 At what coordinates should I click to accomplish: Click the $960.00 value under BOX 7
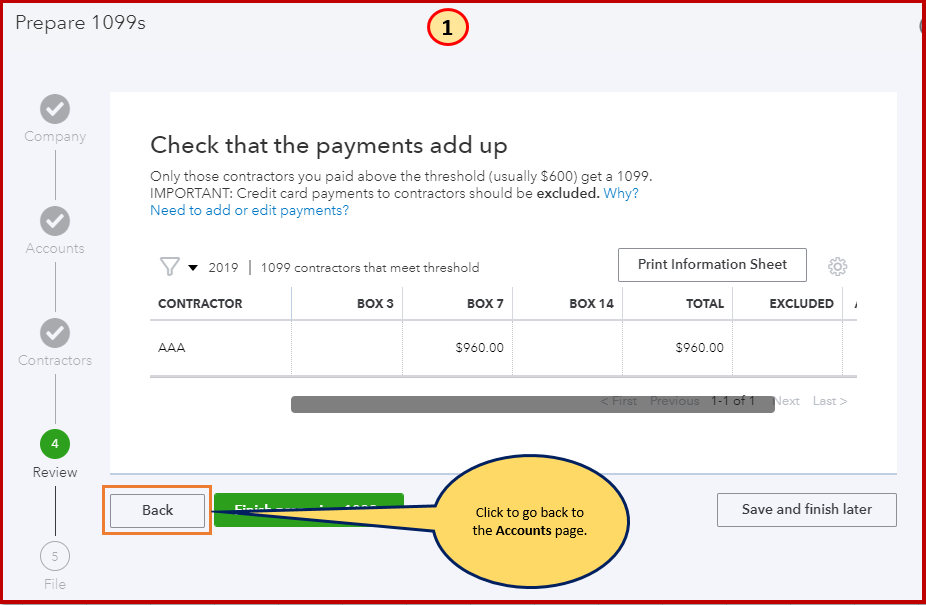point(479,347)
